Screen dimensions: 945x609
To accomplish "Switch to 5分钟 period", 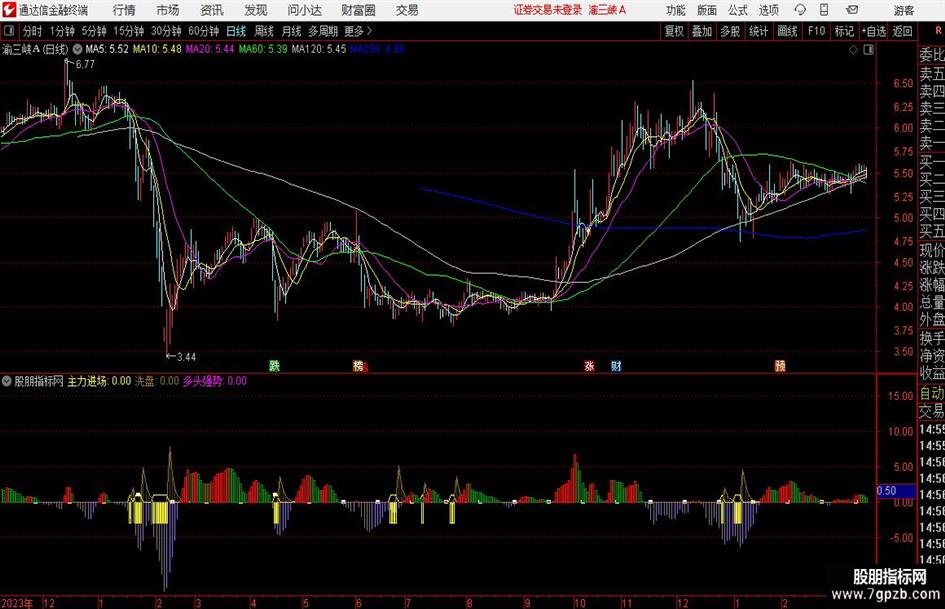I will tap(93, 31).
